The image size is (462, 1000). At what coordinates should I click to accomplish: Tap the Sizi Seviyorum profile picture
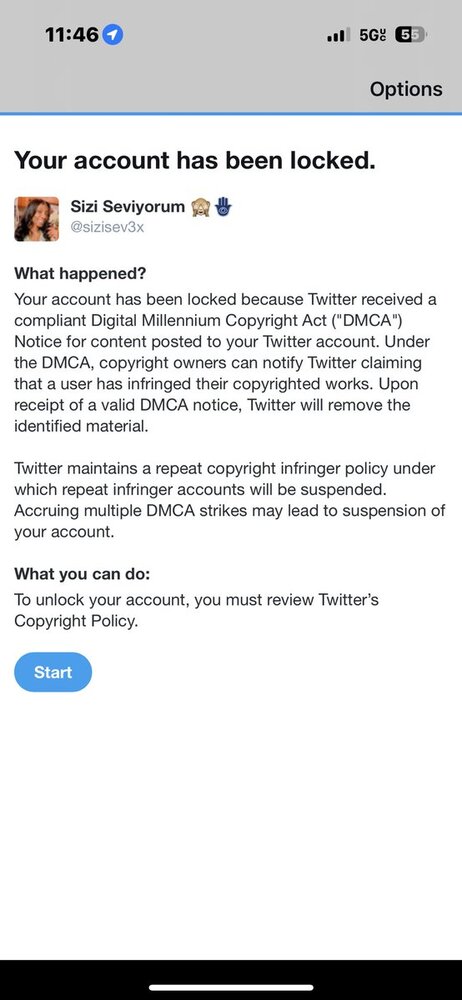pos(36,219)
